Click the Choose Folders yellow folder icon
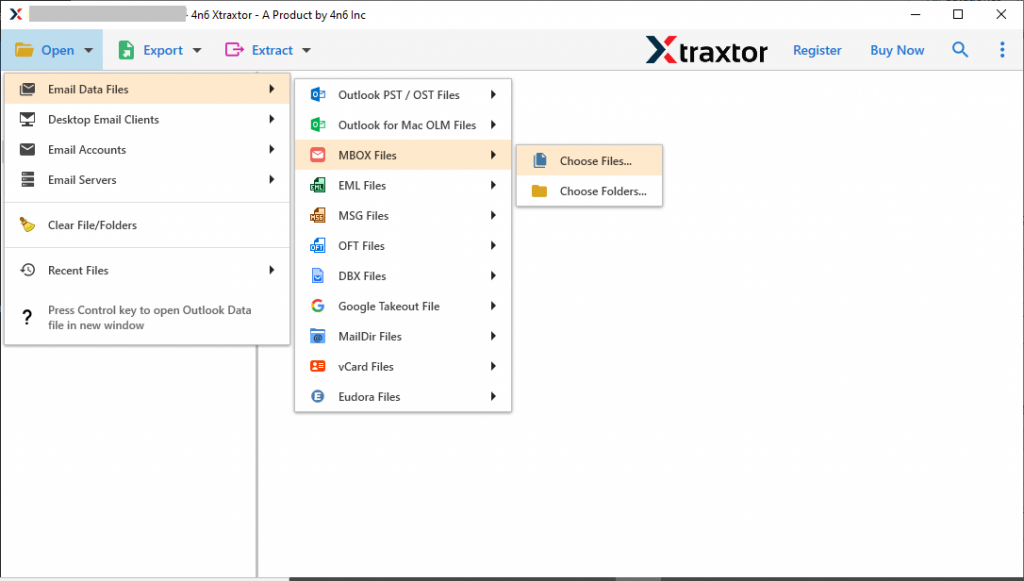This screenshot has width=1024, height=581. coord(539,191)
